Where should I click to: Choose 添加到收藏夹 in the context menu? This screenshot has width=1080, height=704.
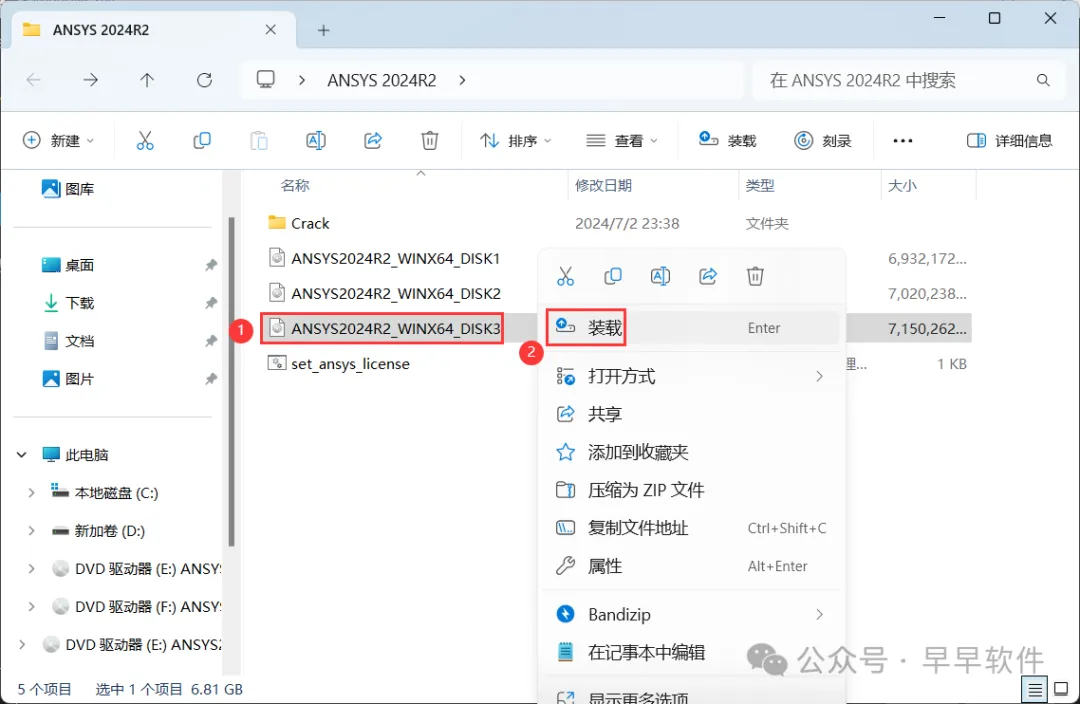[x=692, y=452]
